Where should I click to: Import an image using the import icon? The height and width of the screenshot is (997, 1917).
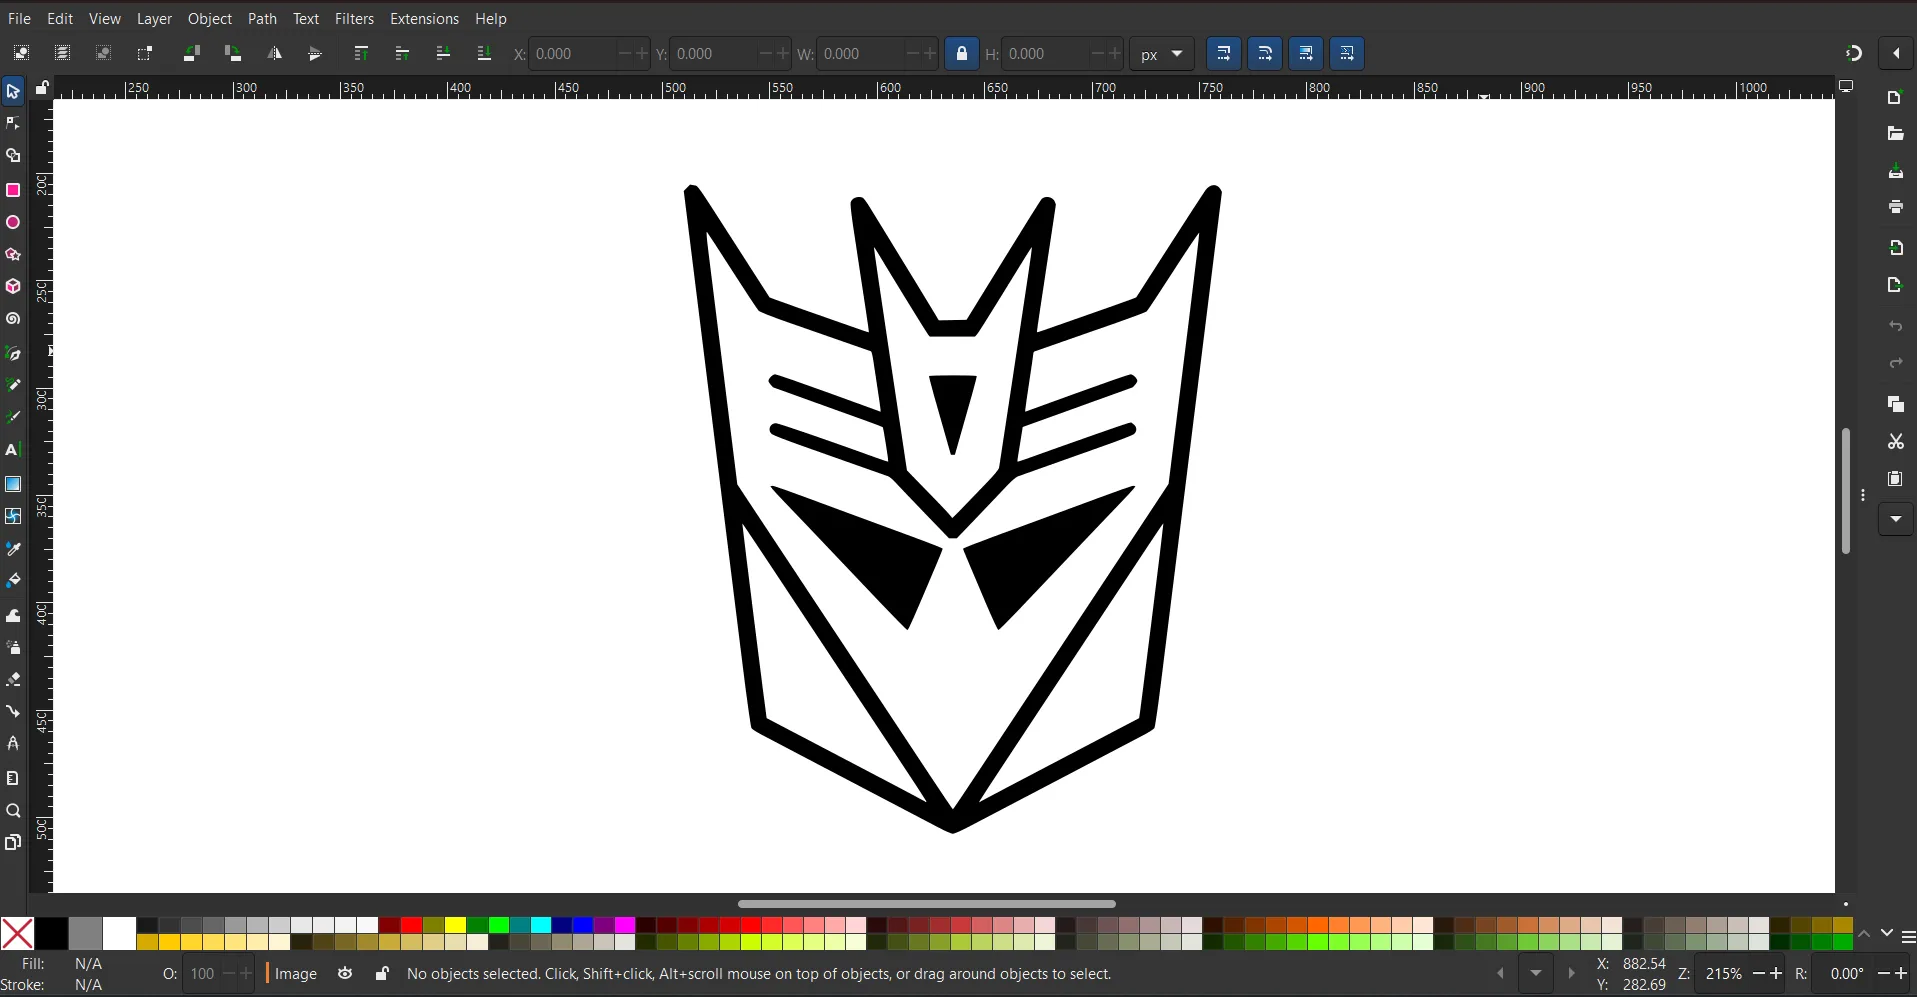pos(1897,248)
